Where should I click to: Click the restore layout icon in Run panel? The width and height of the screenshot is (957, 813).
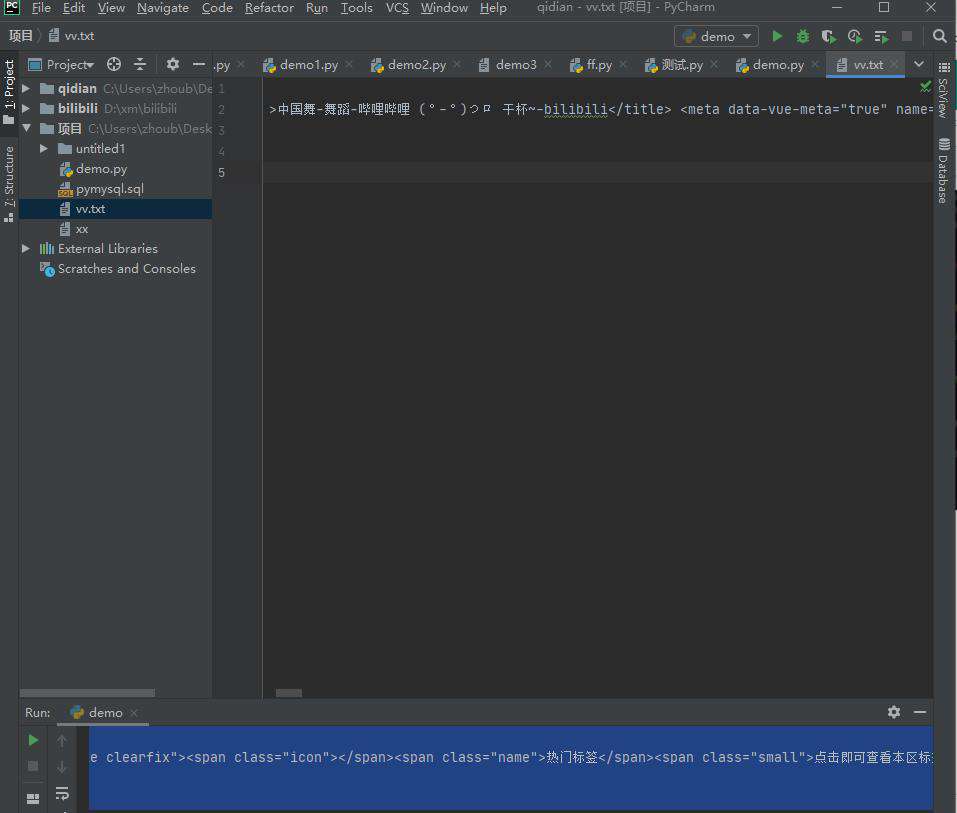point(34,798)
